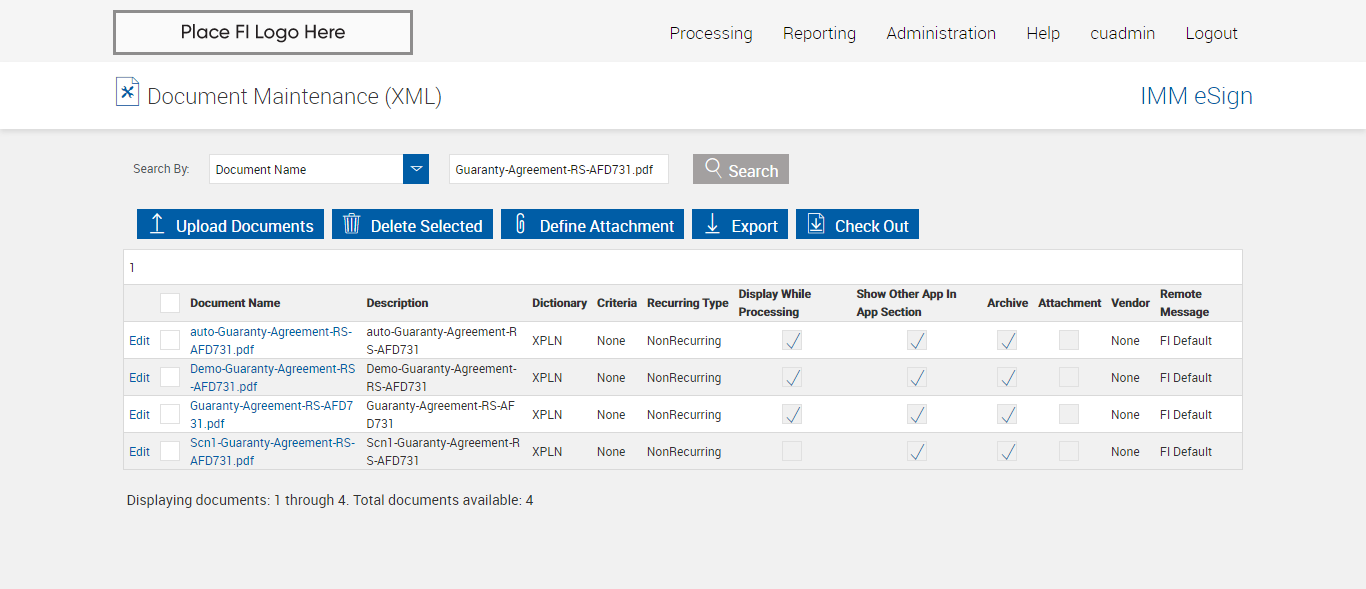Click the search text input field
This screenshot has height=589, width=1366.
point(558,169)
